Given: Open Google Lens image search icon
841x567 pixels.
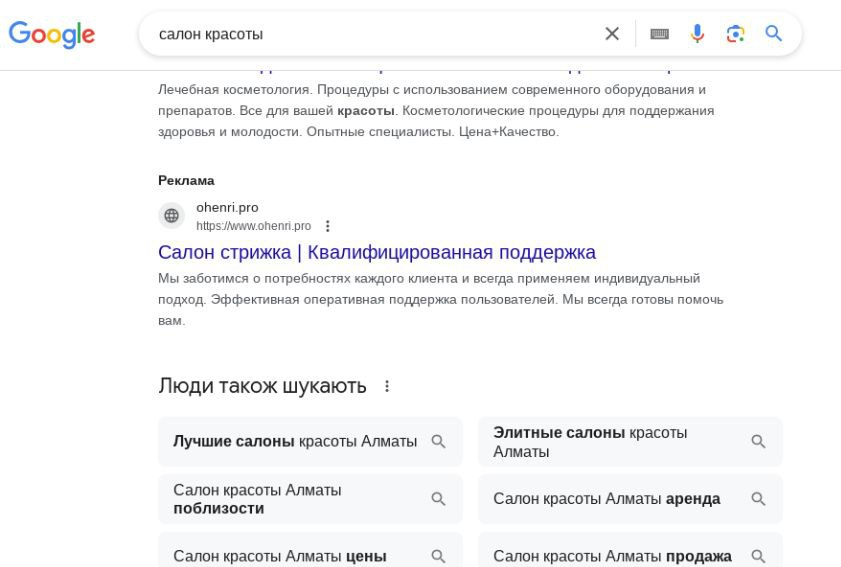Looking at the screenshot, I should pyautogui.click(x=735, y=34).
